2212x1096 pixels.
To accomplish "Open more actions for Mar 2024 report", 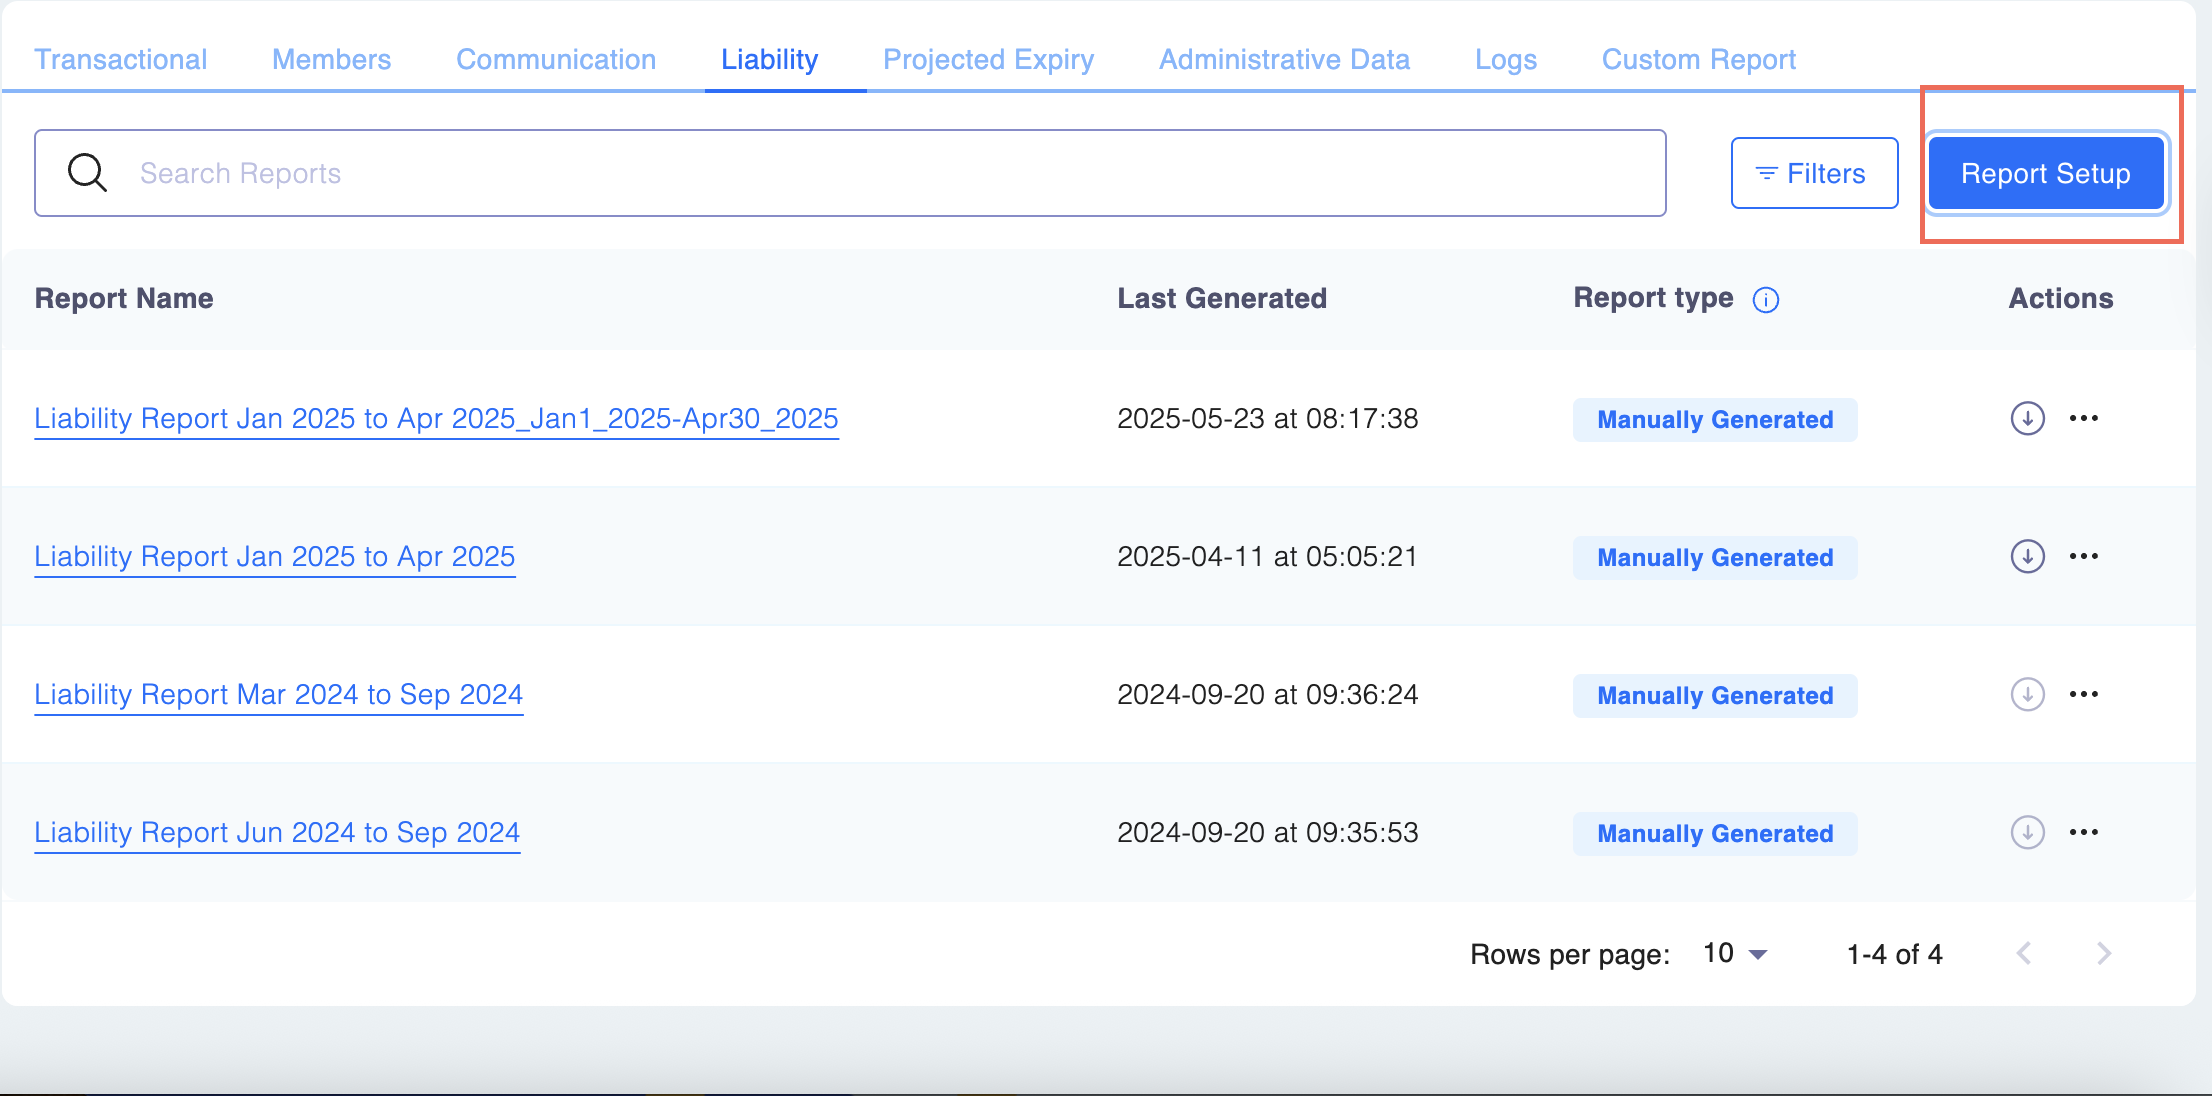I will point(2084,694).
